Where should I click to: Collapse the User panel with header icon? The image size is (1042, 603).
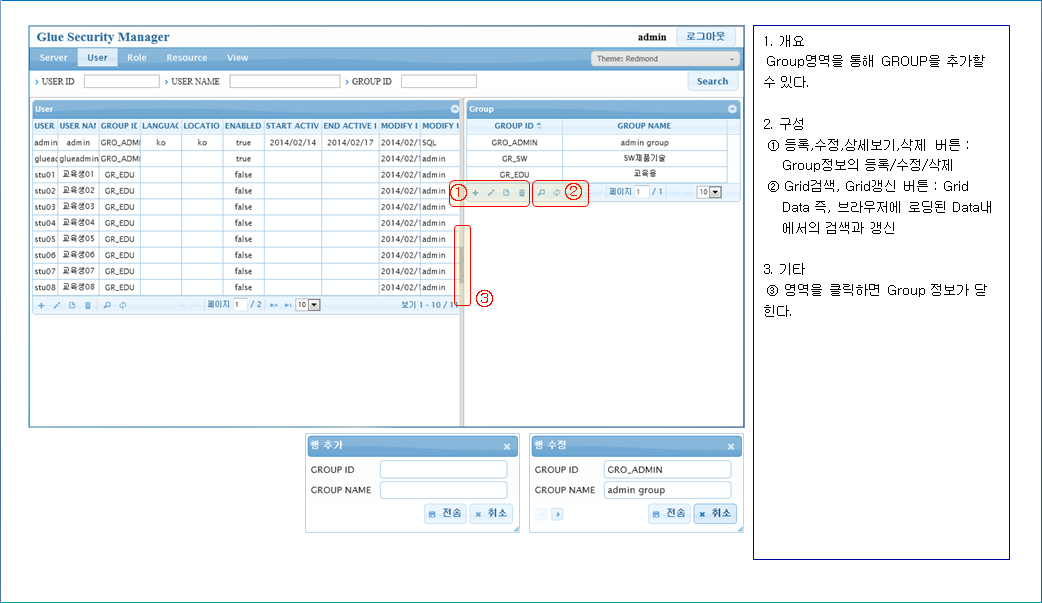click(x=455, y=109)
